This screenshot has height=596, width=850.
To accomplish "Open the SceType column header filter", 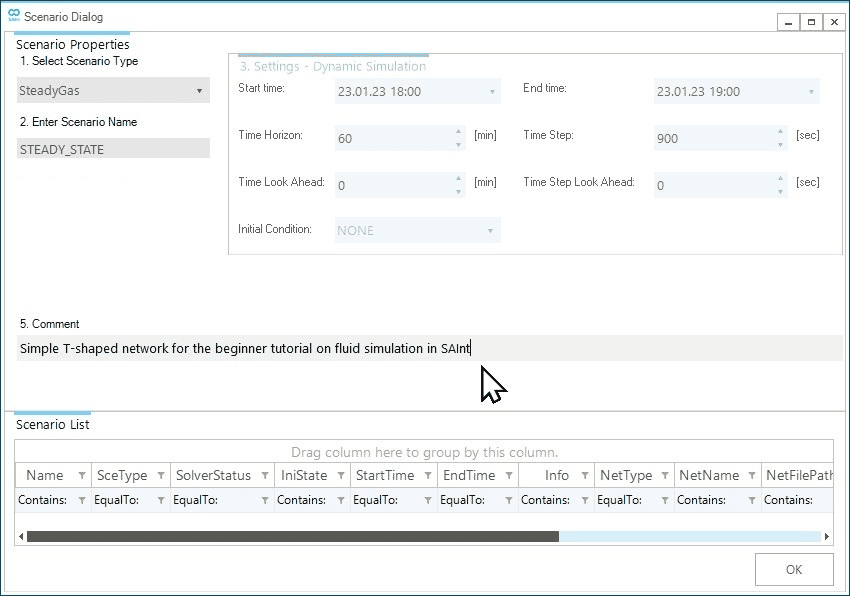I will pos(161,476).
